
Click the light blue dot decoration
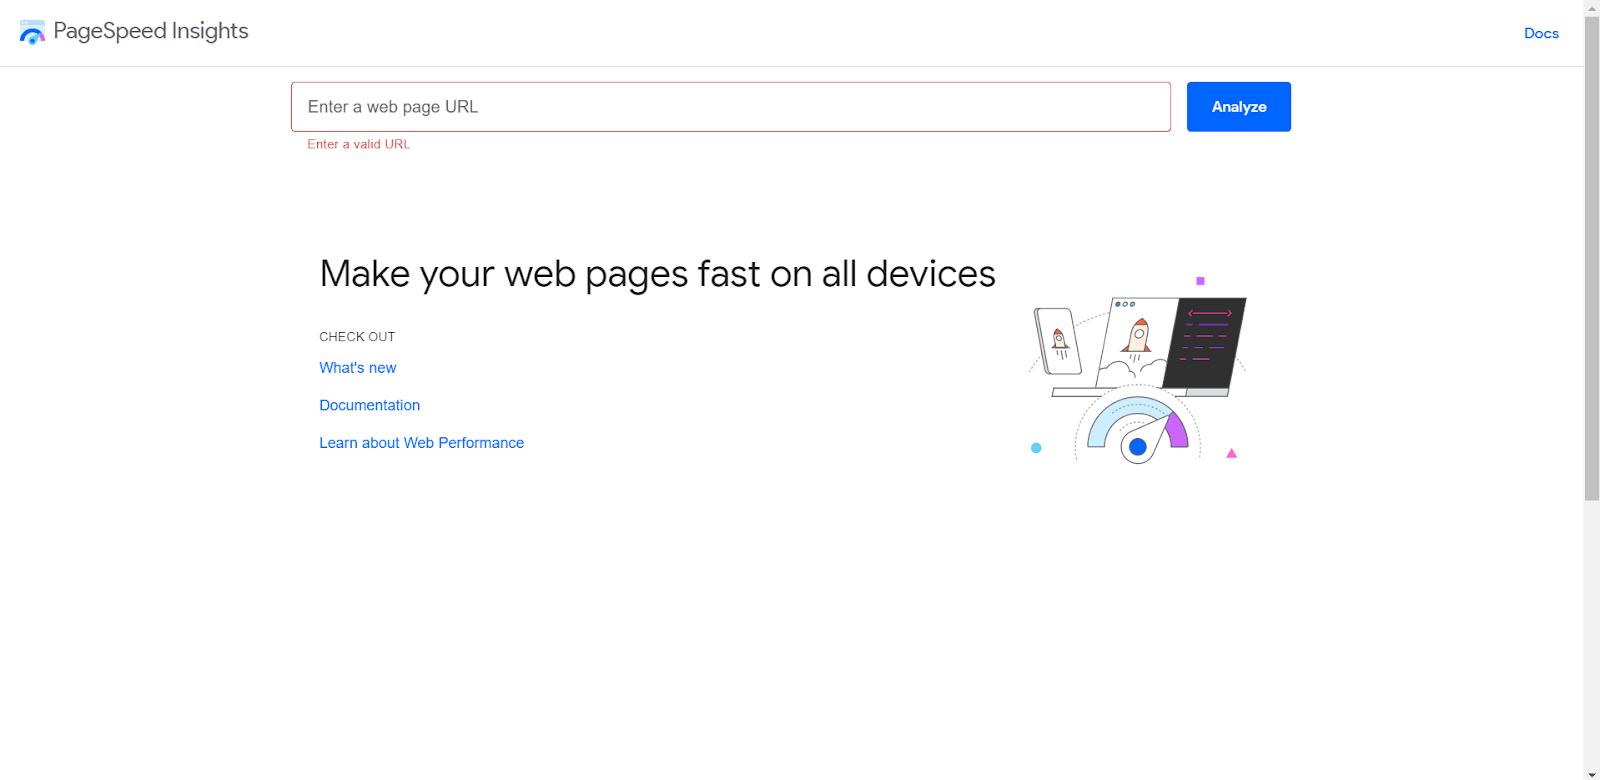1036,448
